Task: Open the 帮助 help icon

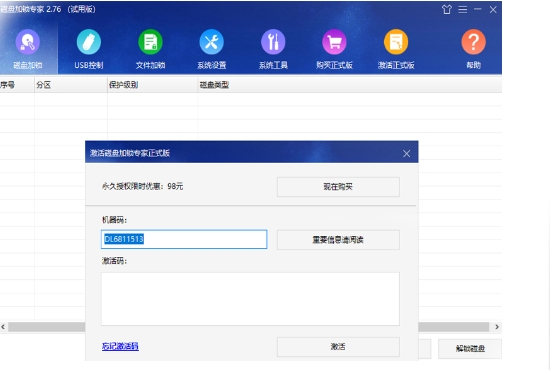Action: [473, 49]
